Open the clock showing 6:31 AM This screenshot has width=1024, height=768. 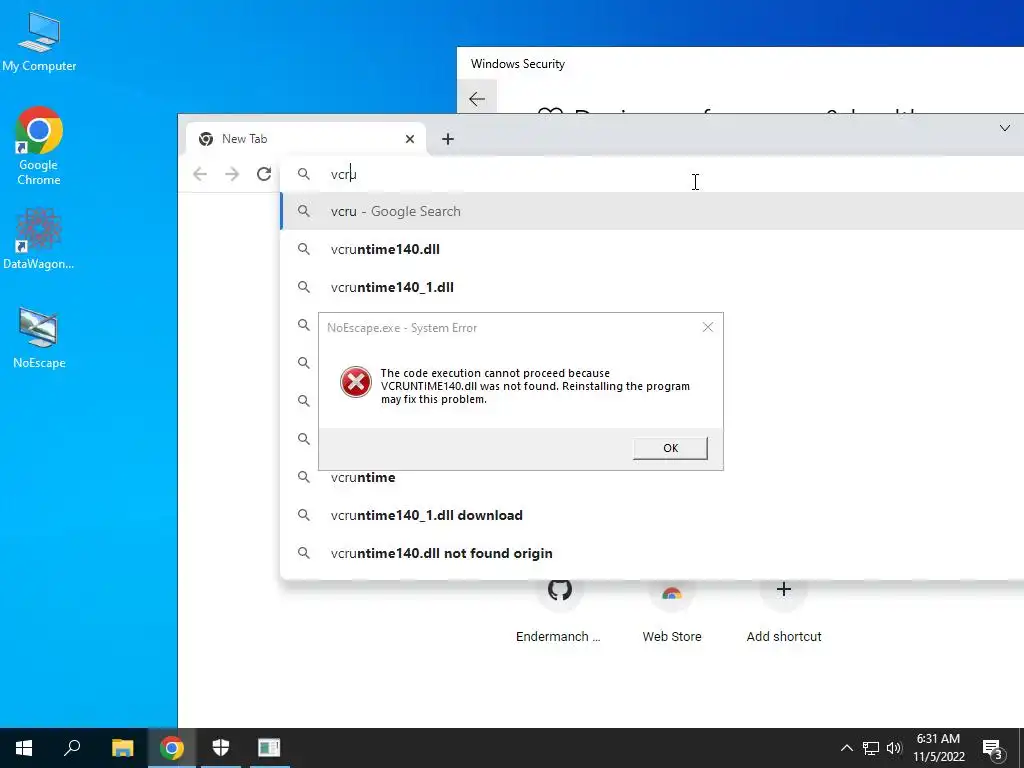click(938, 748)
